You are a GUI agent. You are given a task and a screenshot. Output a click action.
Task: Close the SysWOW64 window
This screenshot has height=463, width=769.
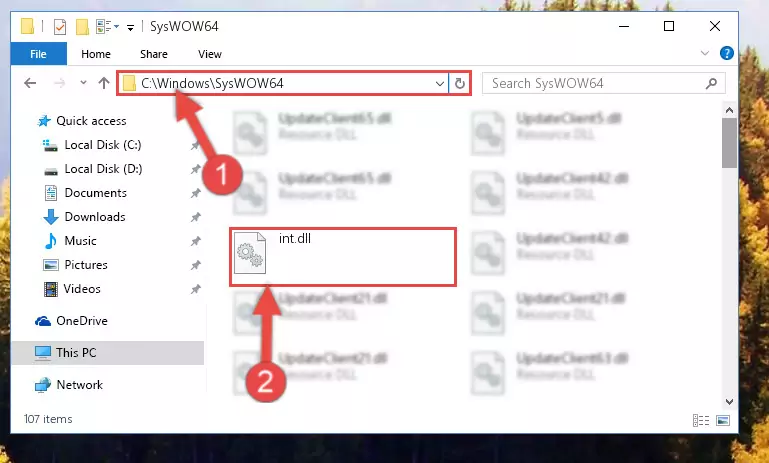715,26
